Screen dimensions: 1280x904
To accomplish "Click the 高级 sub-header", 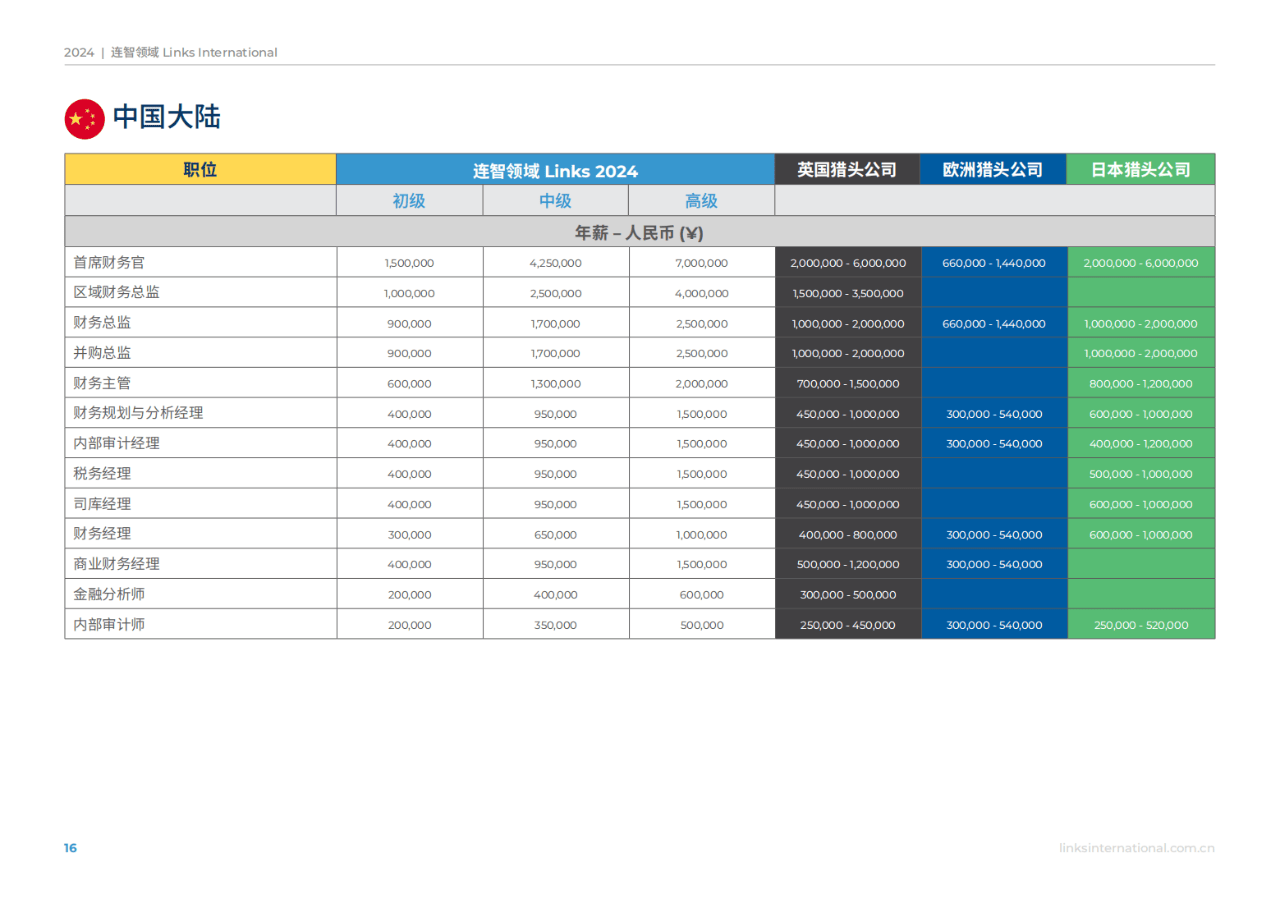I will [x=701, y=200].
